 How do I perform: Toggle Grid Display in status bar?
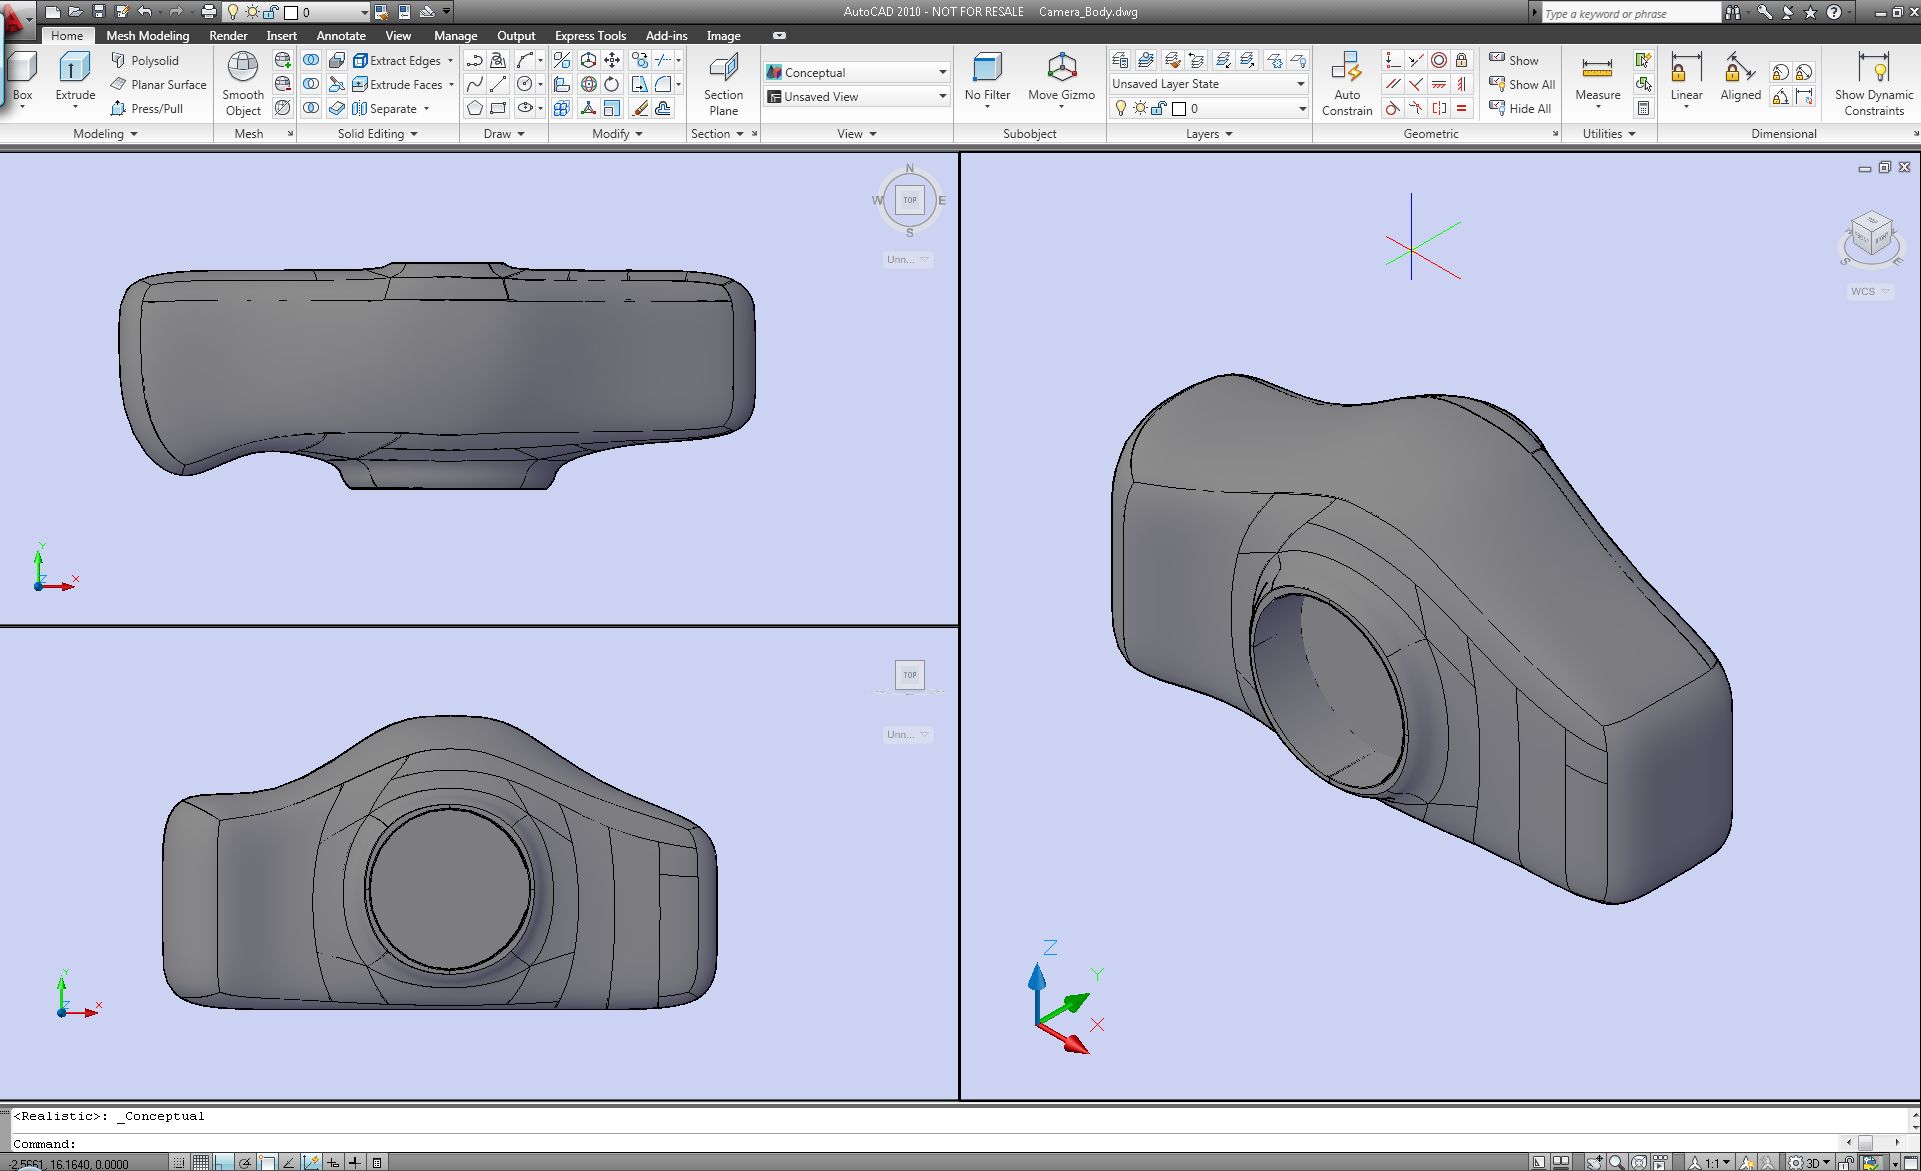pos(200,1162)
